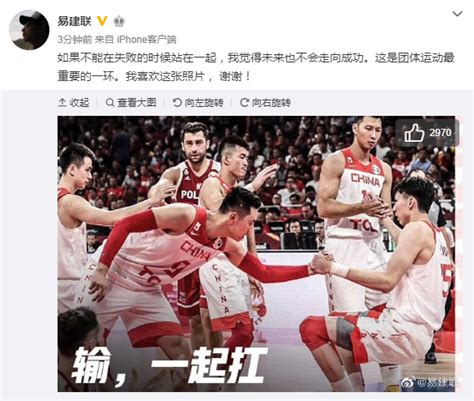Open the basketball team photo
474x401 pixels.
(256, 254)
